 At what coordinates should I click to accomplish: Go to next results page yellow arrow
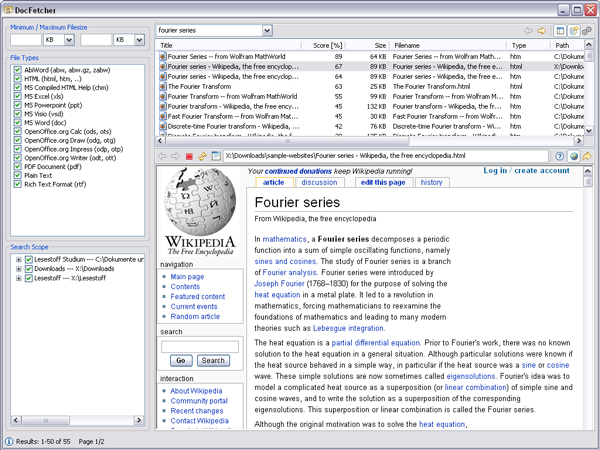click(x=541, y=31)
